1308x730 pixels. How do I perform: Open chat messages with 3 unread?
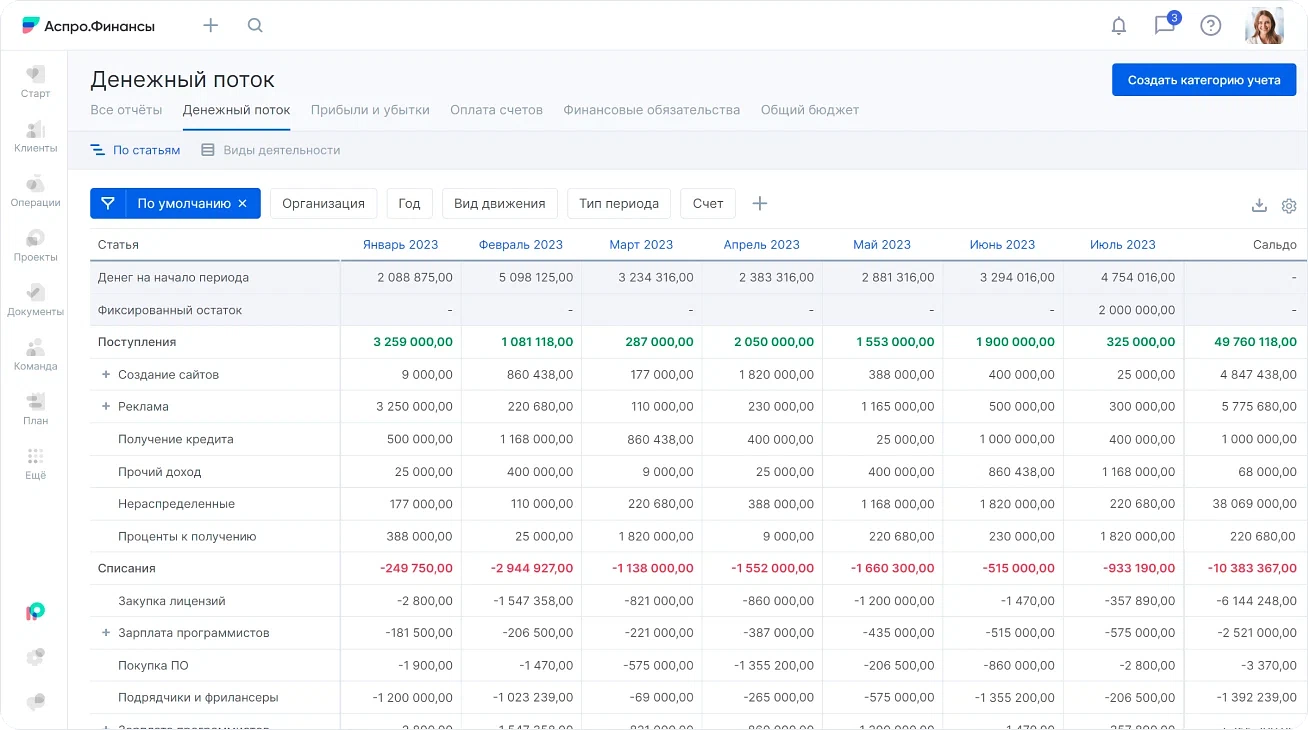[1165, 25]
